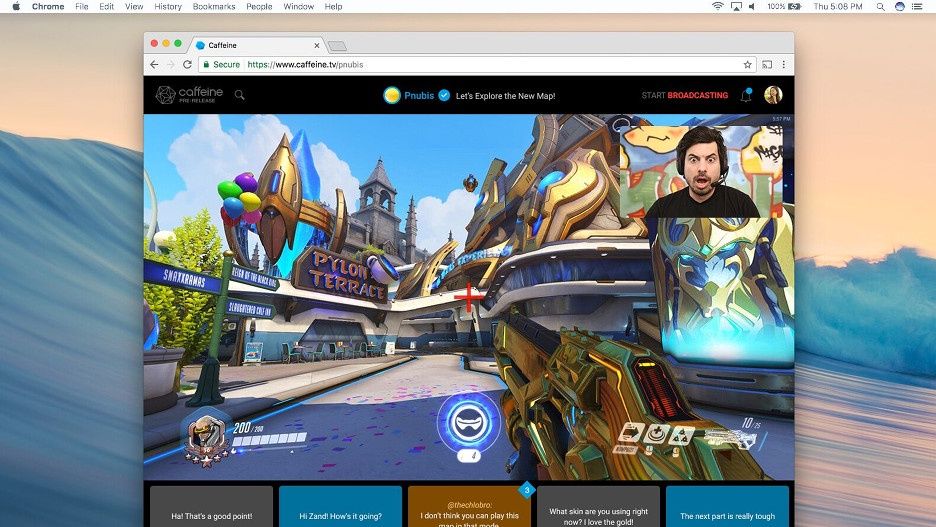936x527 pixels.
Task: Click the address bar URL
Action: [x=305, y=64]
